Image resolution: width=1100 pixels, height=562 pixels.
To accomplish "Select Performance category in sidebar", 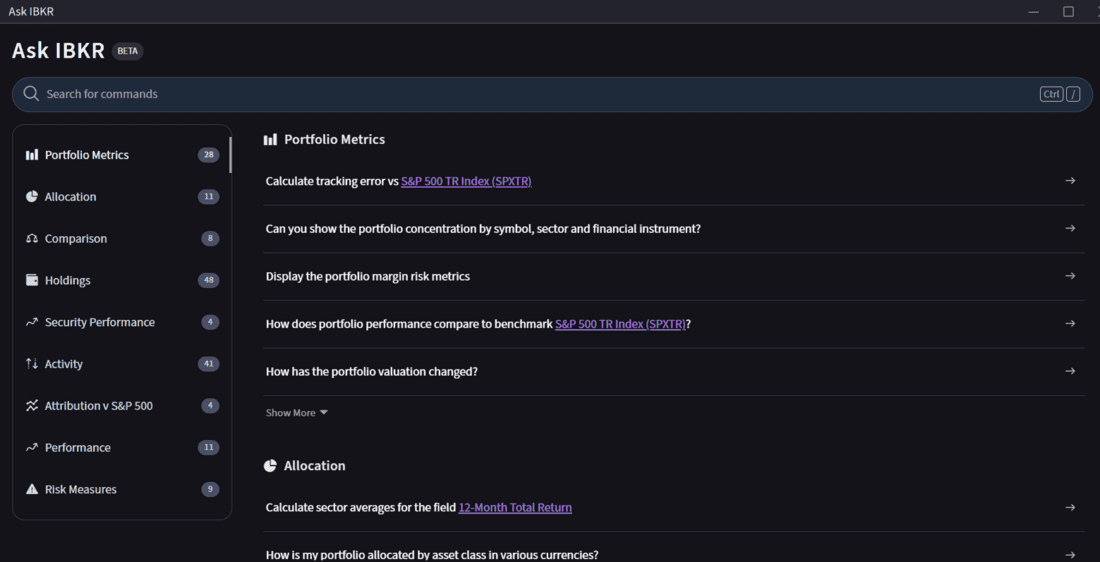I will click(77, 447).
